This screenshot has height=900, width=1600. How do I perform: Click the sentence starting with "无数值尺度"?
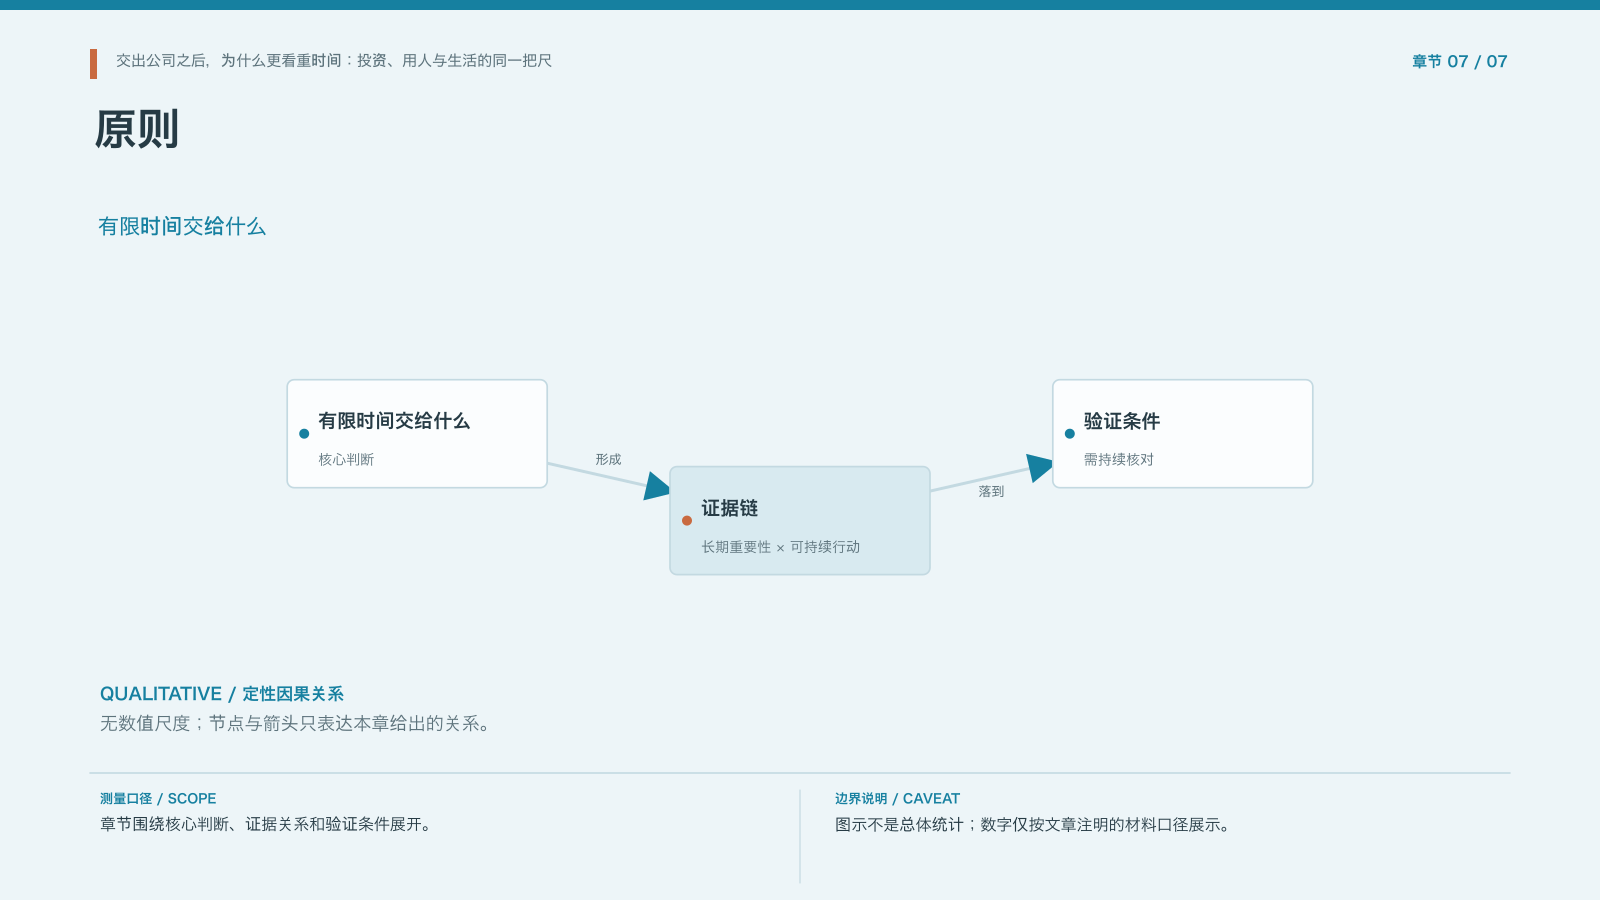tap(295, 723)
